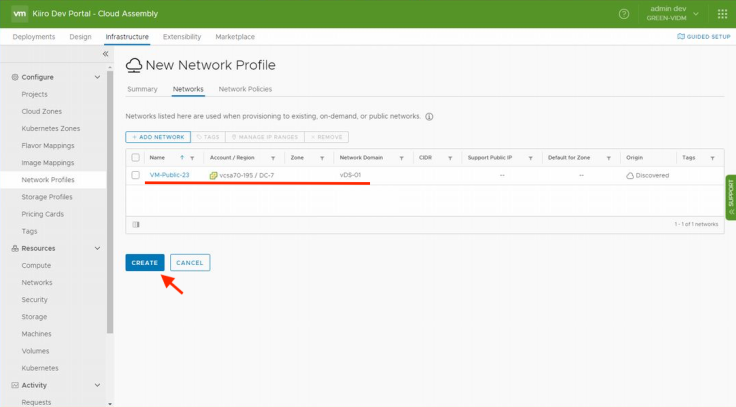The image size is (736, 407).
Task: Click the Create button
Action: pyautogui.click(x=145, y=263)
